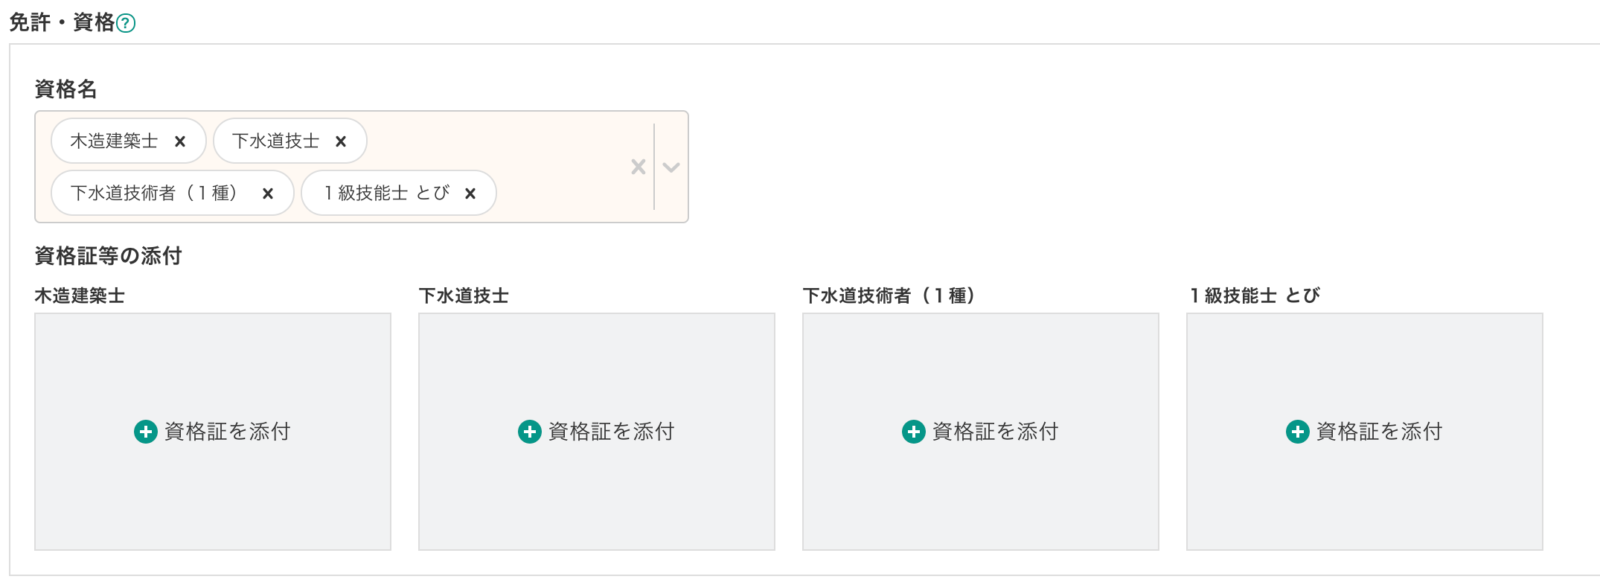Attach certificate for 木造建築士
The width and height of the screenshot is (1600, 585).
[227, 431]
